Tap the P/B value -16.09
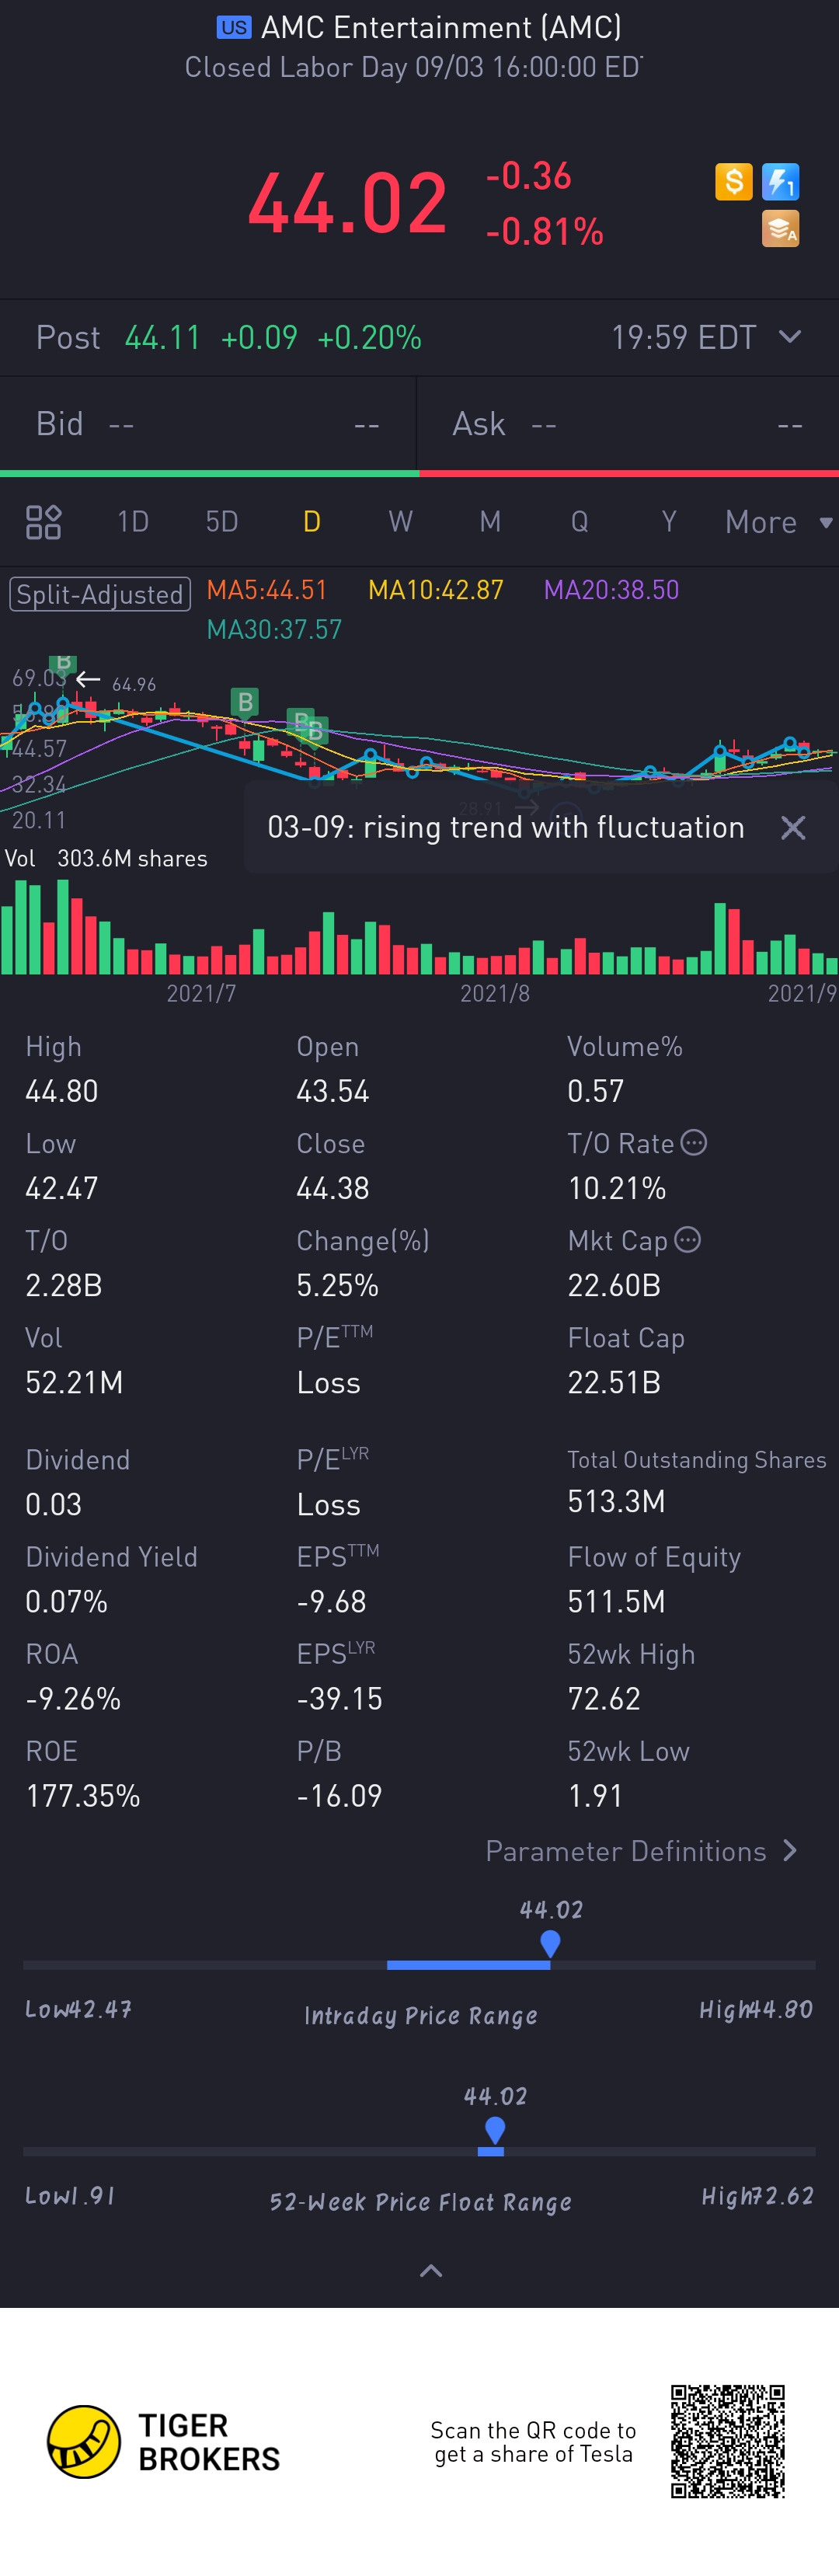 coord(339,1795)
